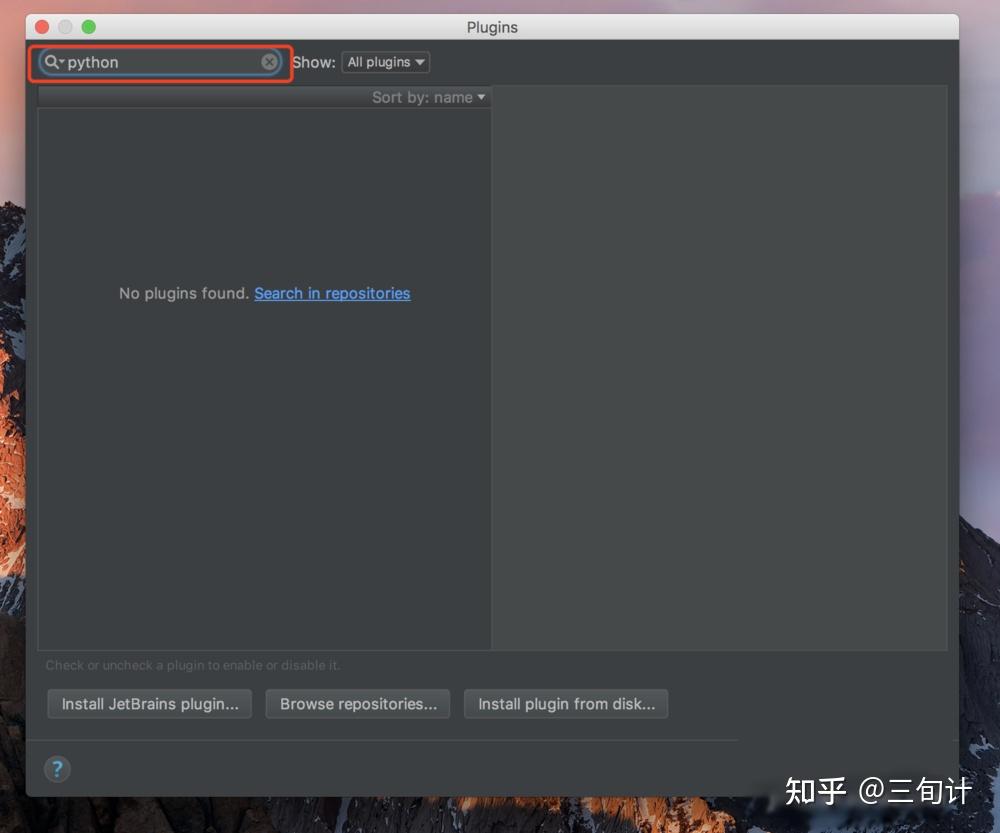Viewport: 1000px width, 833px height.
Task: Click the "Show:" filter label
Action: tap(314, 62)
